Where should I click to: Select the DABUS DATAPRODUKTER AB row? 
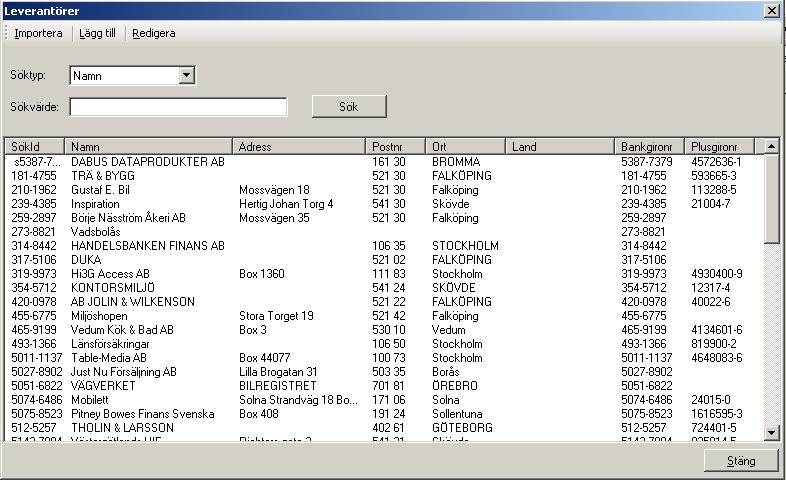pos(383,162)
